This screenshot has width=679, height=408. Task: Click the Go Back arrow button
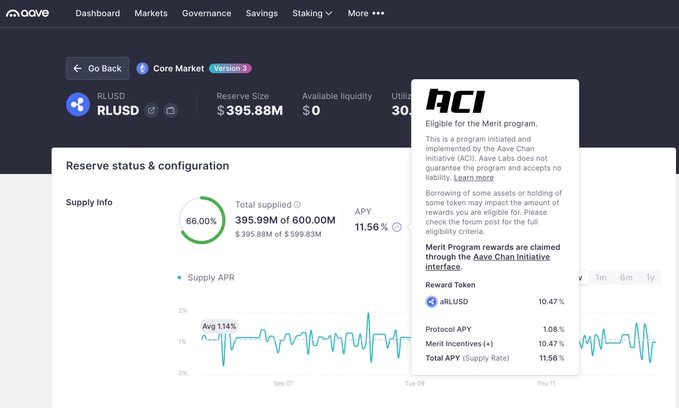pyautogui.click(x=97, y=68)
